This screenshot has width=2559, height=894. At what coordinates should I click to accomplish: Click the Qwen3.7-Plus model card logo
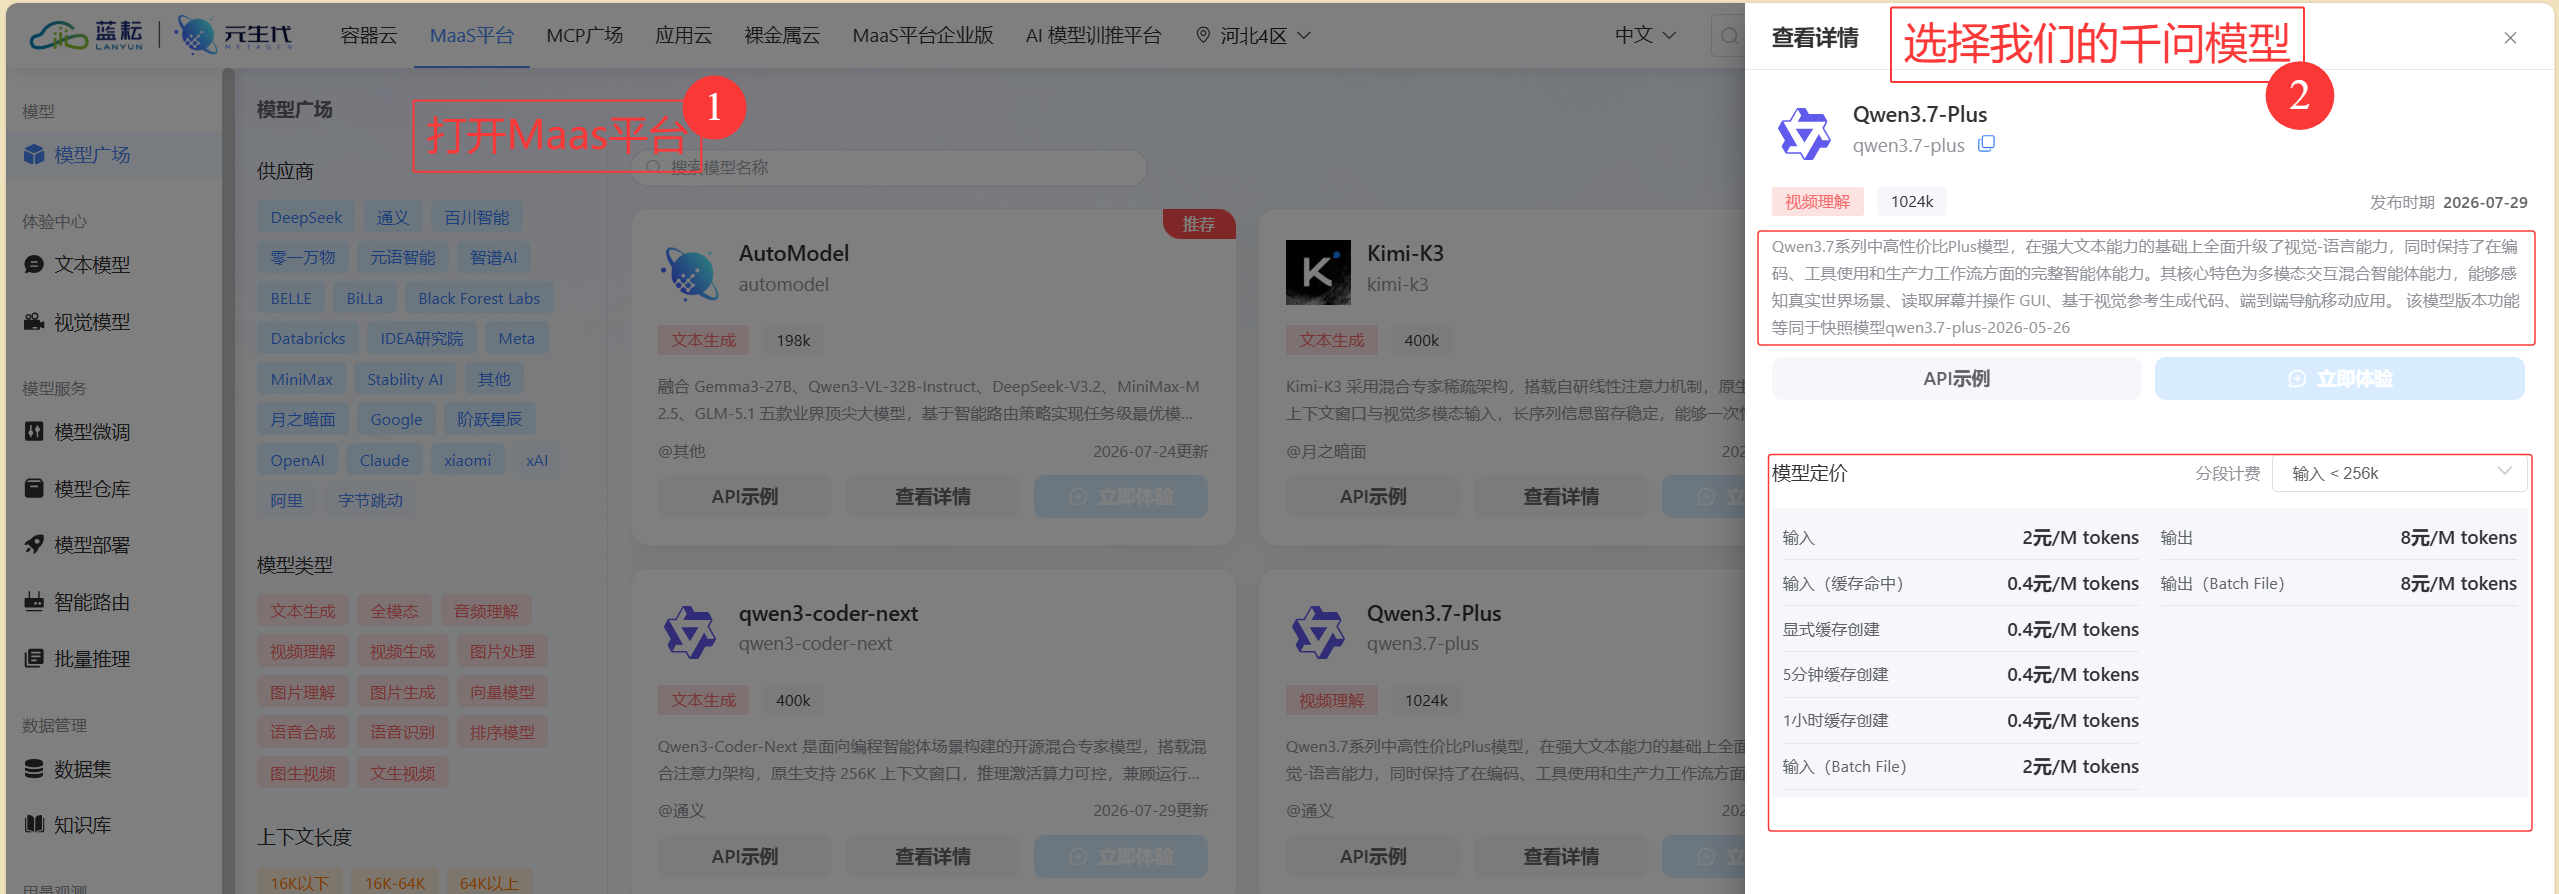pos(1318,632)
